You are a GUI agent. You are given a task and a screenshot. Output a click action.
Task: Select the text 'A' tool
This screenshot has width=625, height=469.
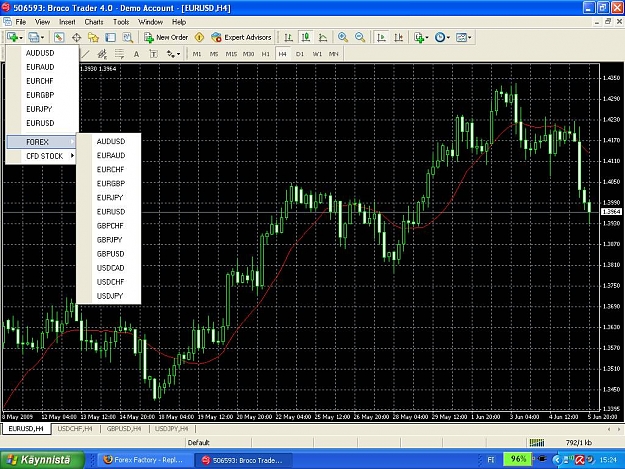pos(136,54)
